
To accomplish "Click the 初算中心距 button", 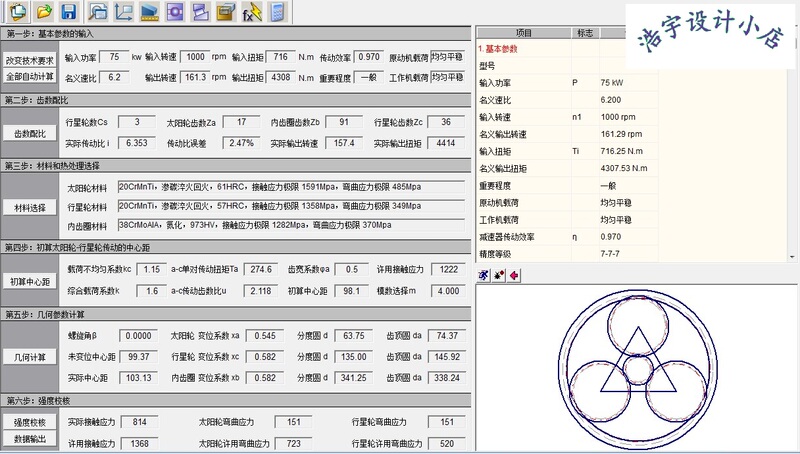I will coord(30,282).
